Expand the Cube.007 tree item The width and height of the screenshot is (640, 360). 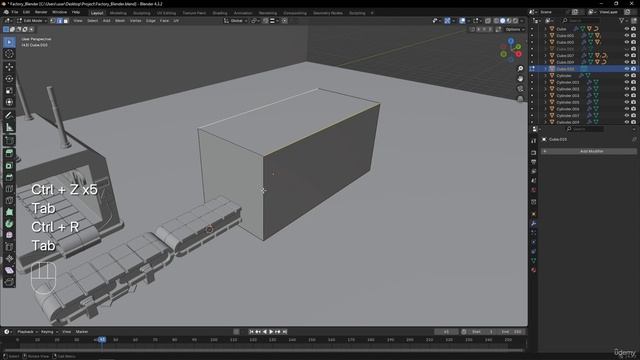tap(546, 56)
